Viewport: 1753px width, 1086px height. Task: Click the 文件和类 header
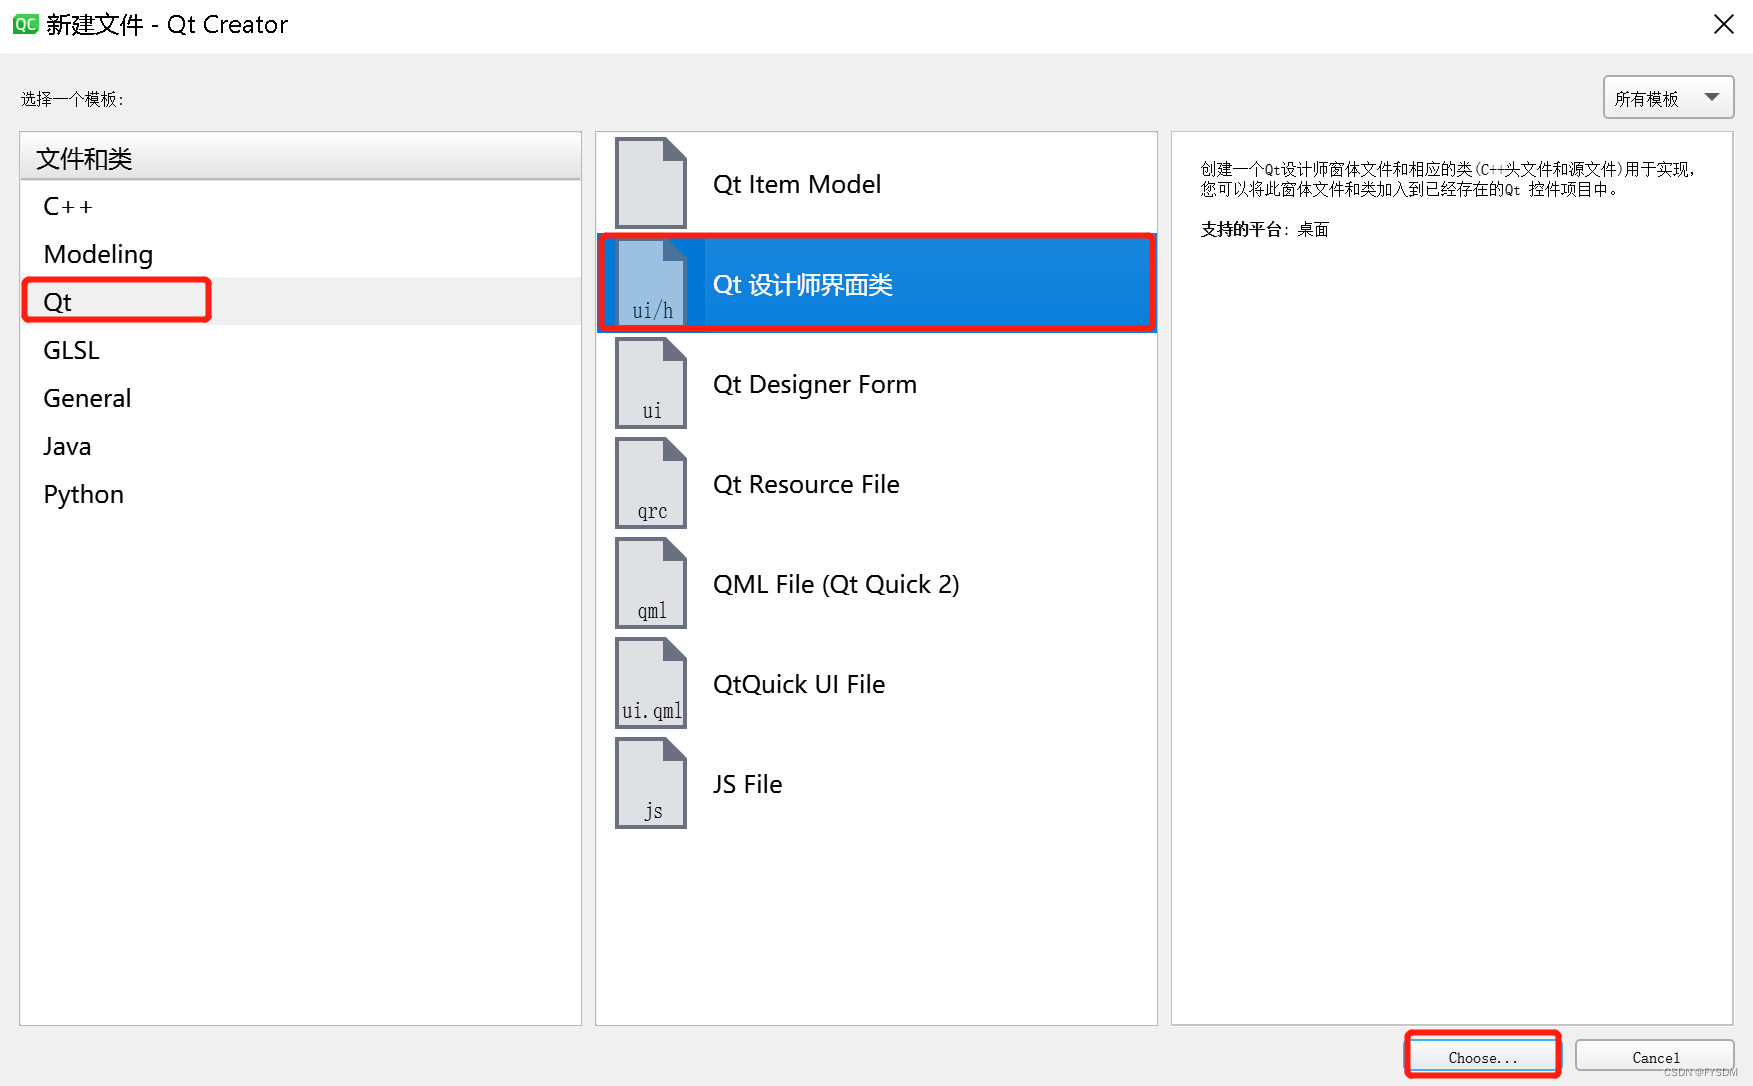pyautogui.click(x=300, y=158)
